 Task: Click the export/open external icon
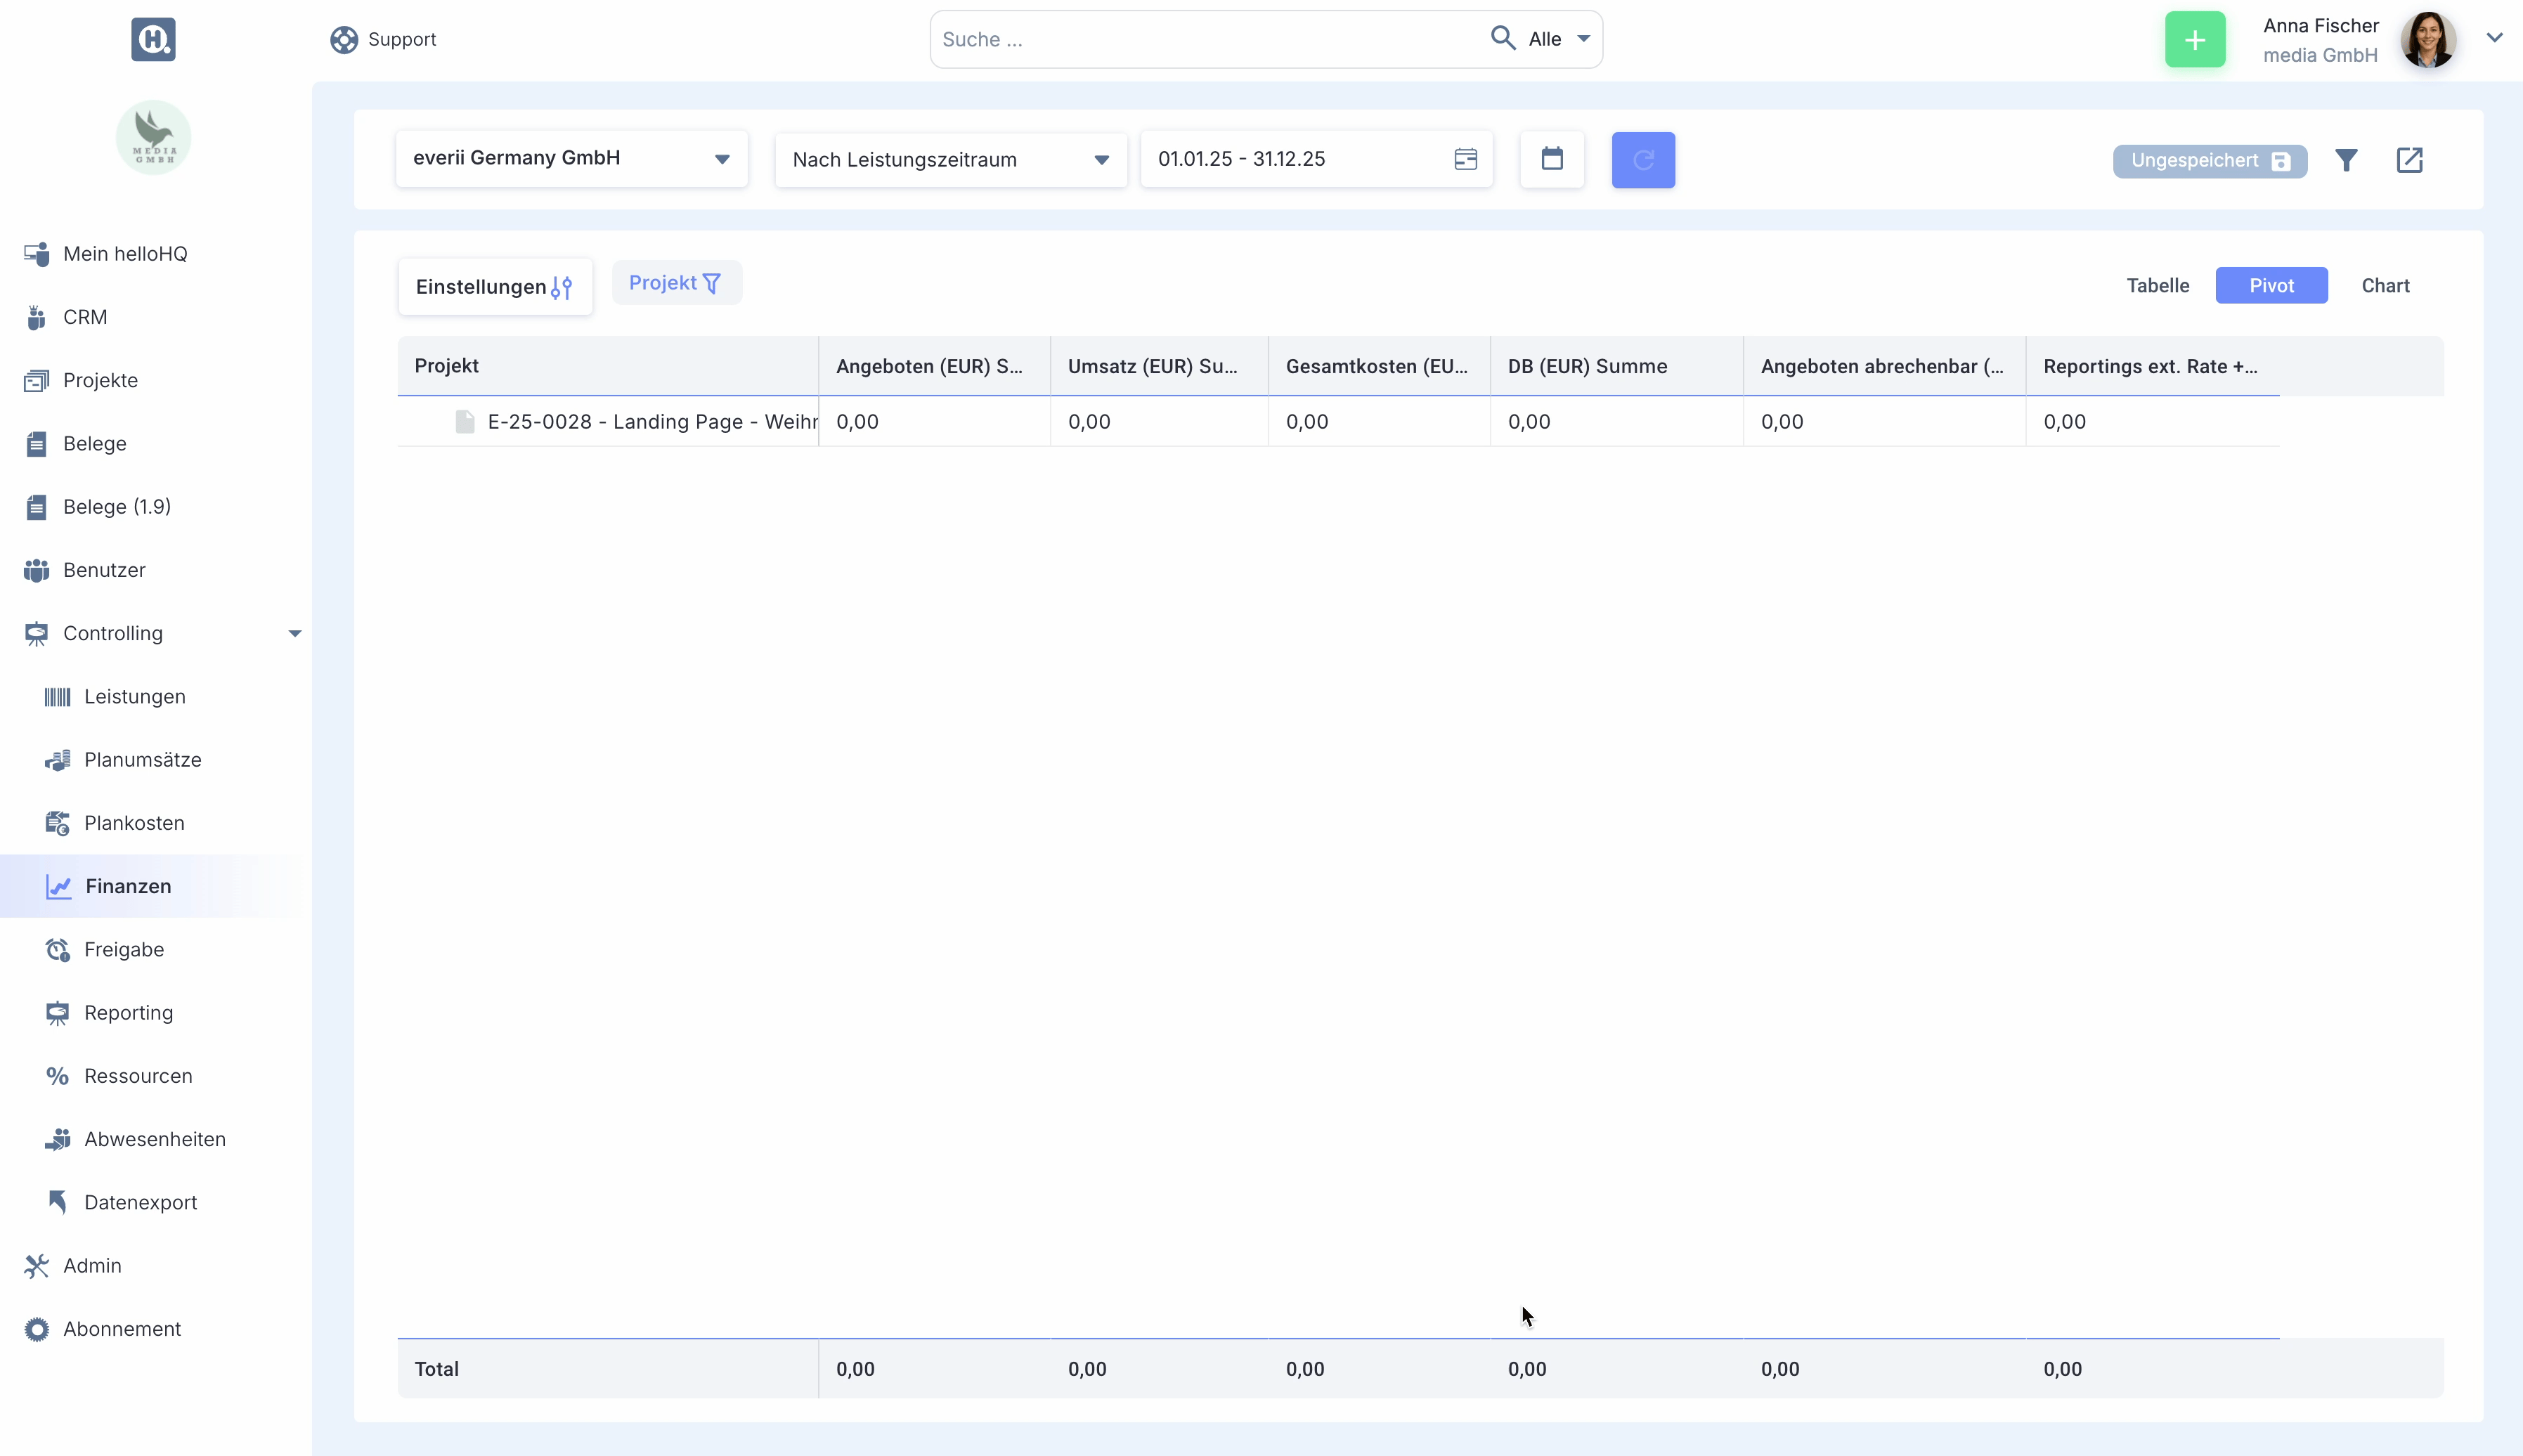2409,160
